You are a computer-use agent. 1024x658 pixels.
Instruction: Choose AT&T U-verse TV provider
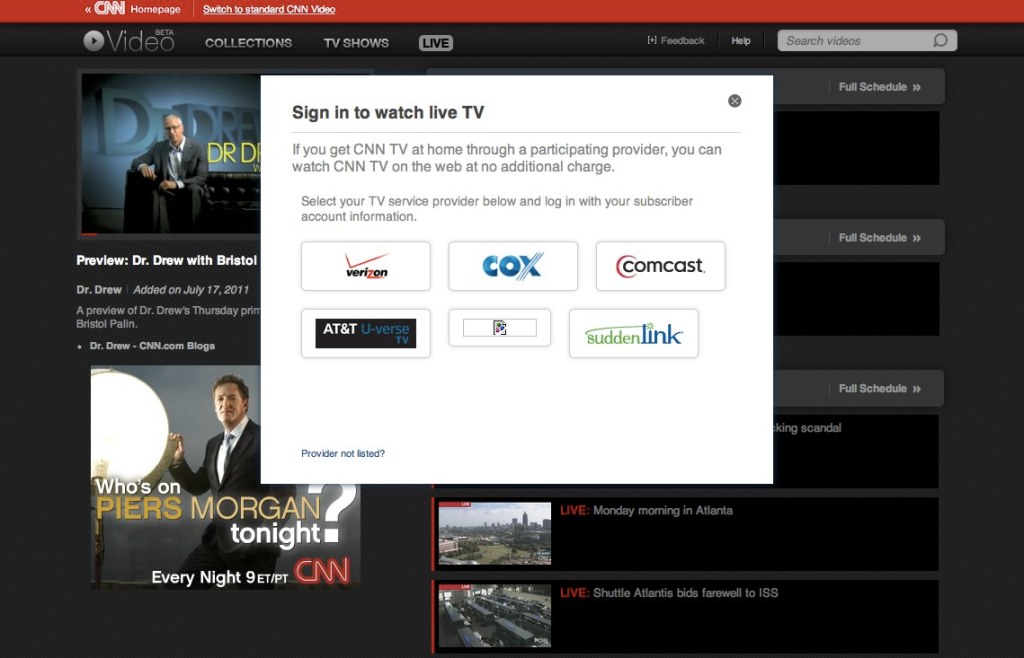[x=366, y=334]
